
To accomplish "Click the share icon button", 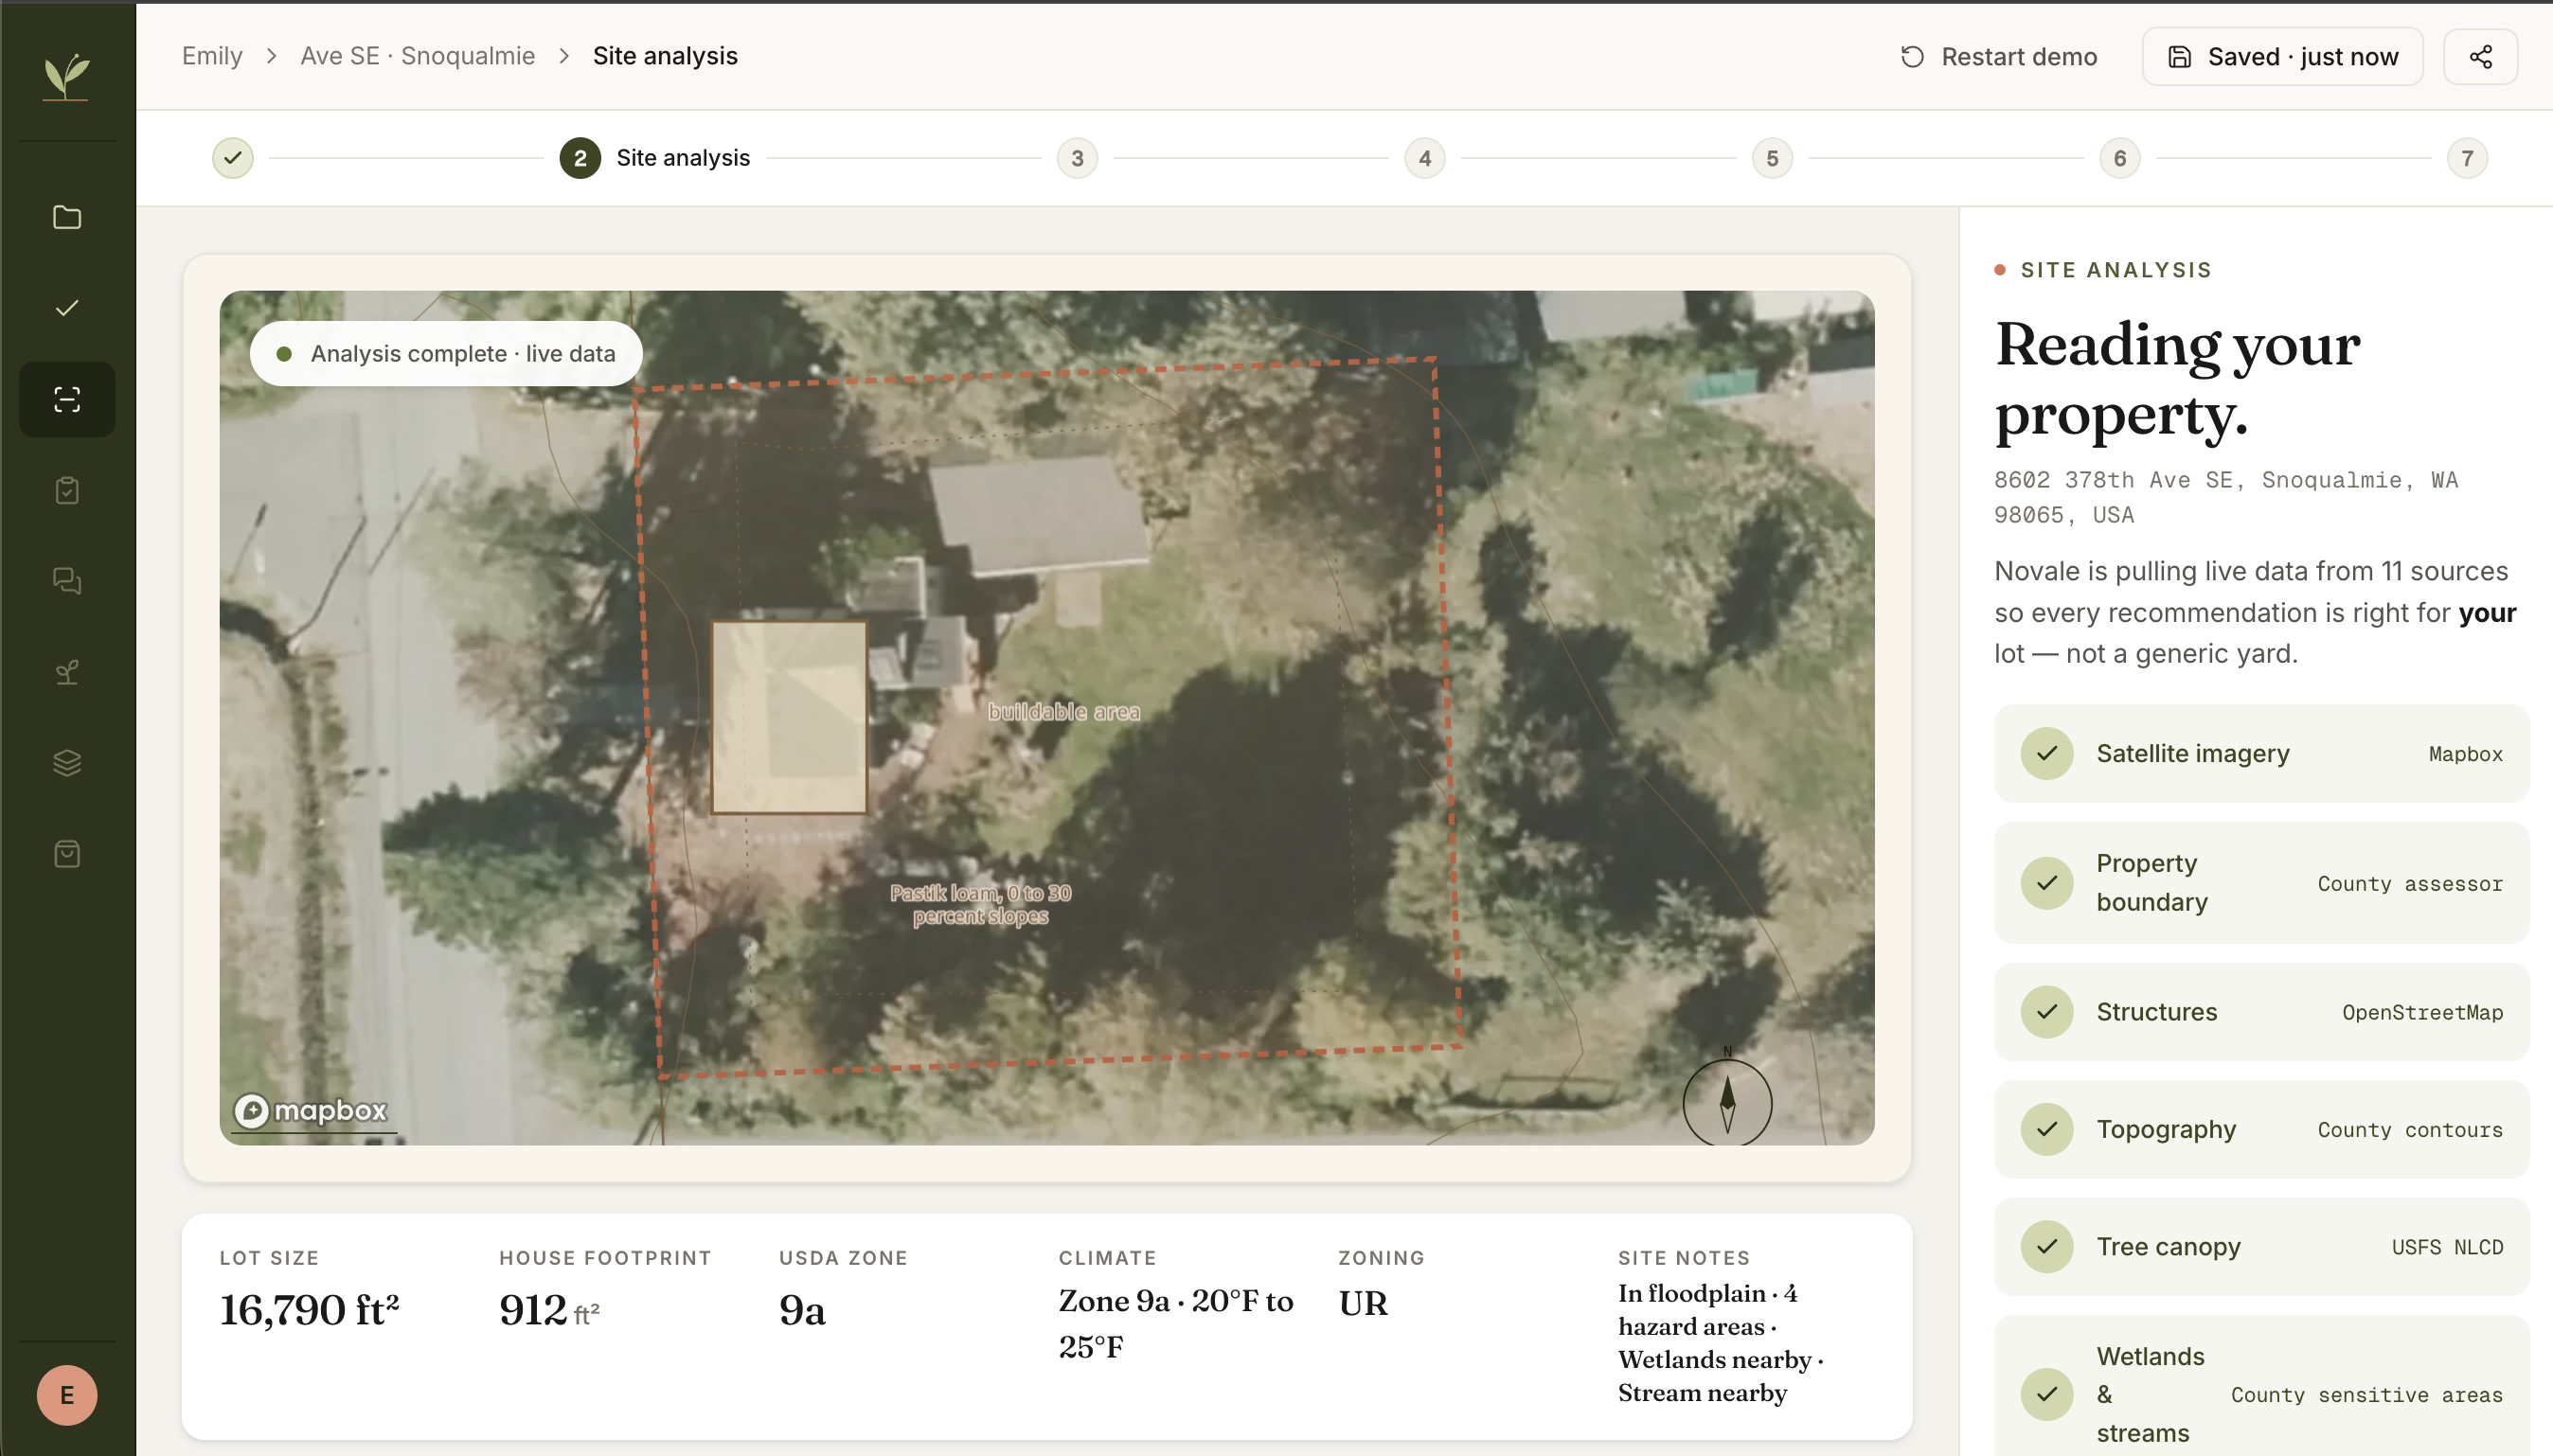I will [x=2480, y=57].
